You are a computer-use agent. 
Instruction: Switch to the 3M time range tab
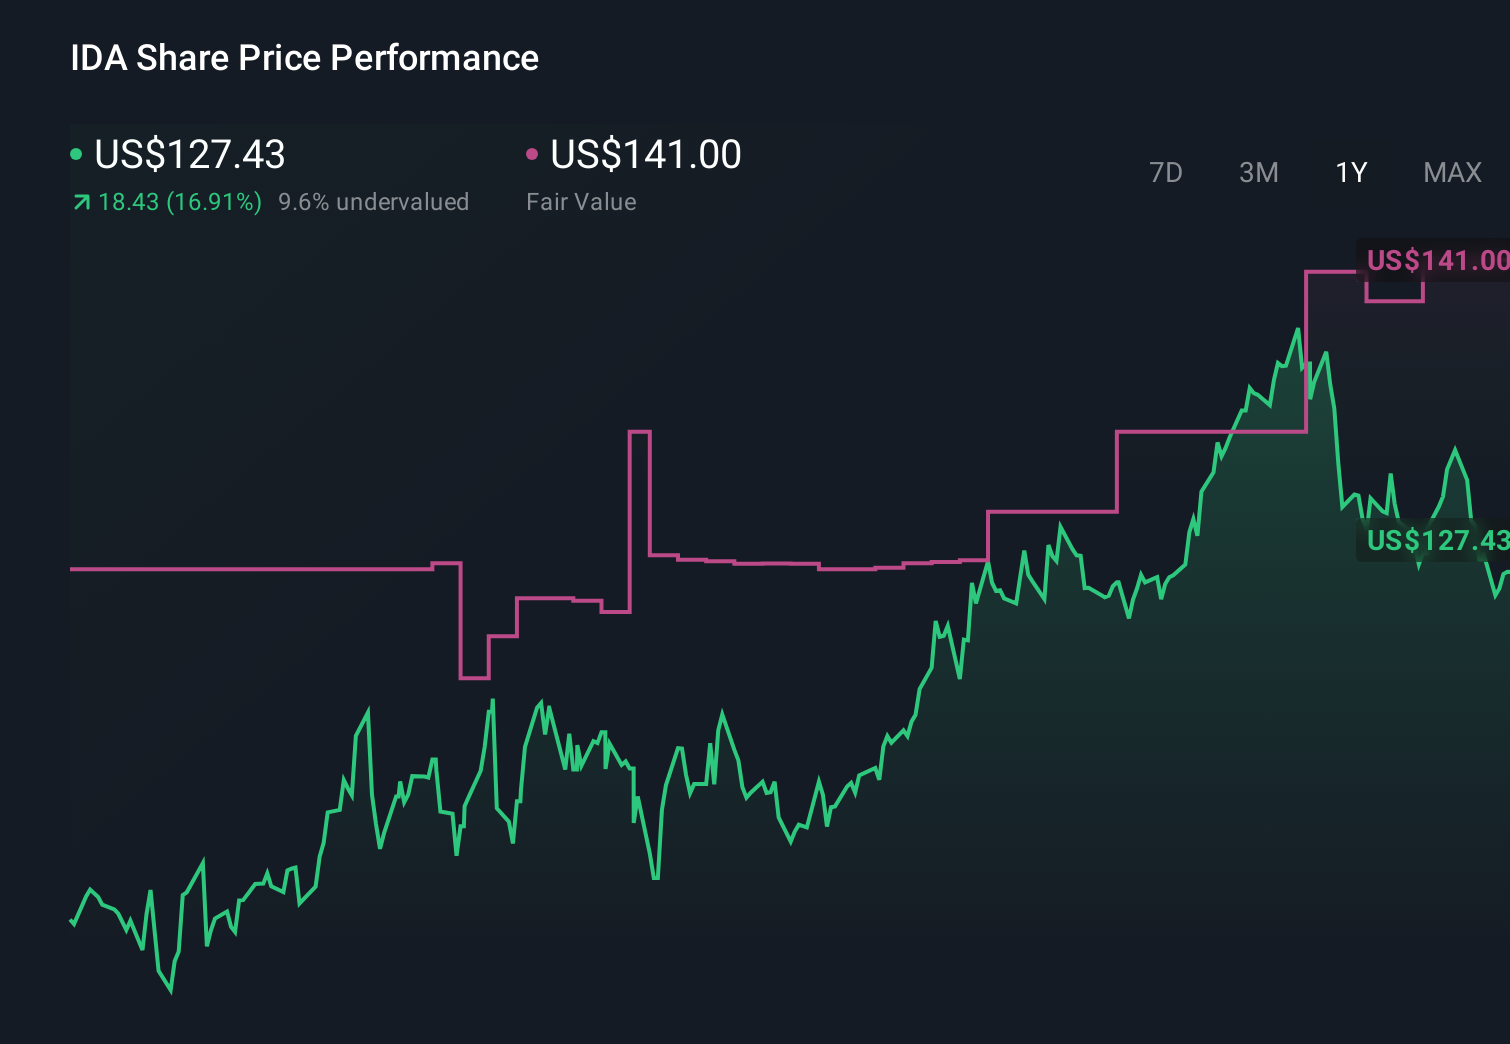(x=1258, y=172)
